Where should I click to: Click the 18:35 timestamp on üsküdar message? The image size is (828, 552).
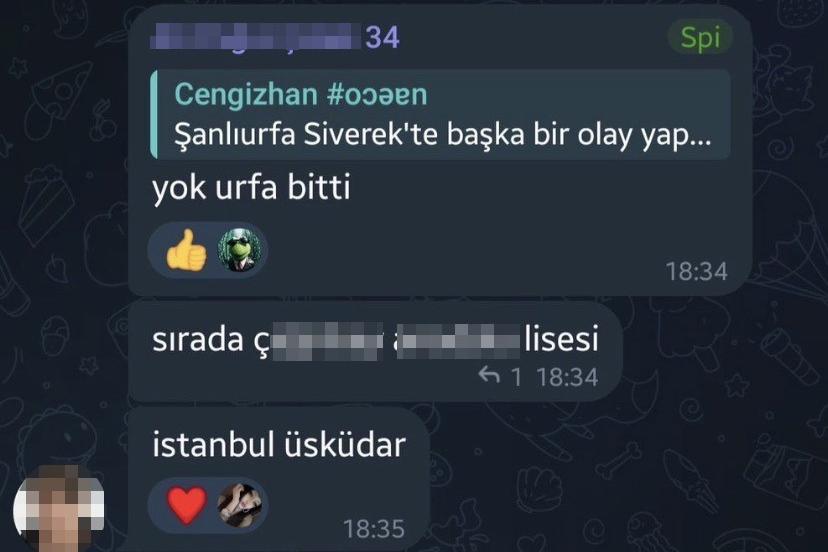point(374,529)
